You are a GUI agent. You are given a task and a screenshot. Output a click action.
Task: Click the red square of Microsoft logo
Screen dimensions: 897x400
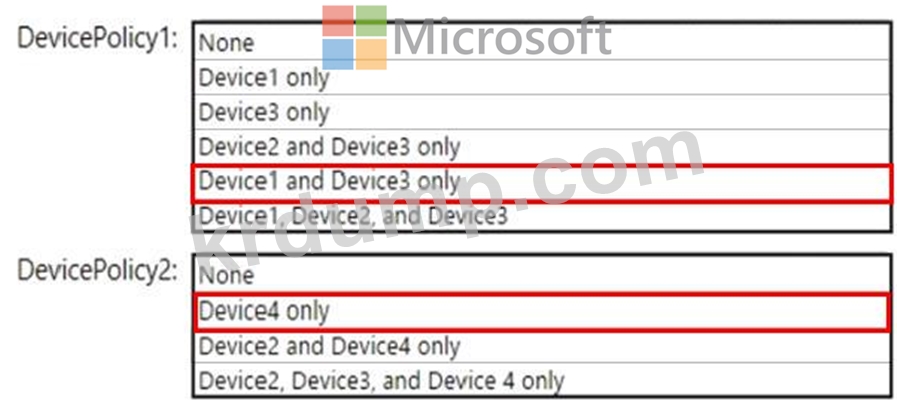click(x=338, y=21)
